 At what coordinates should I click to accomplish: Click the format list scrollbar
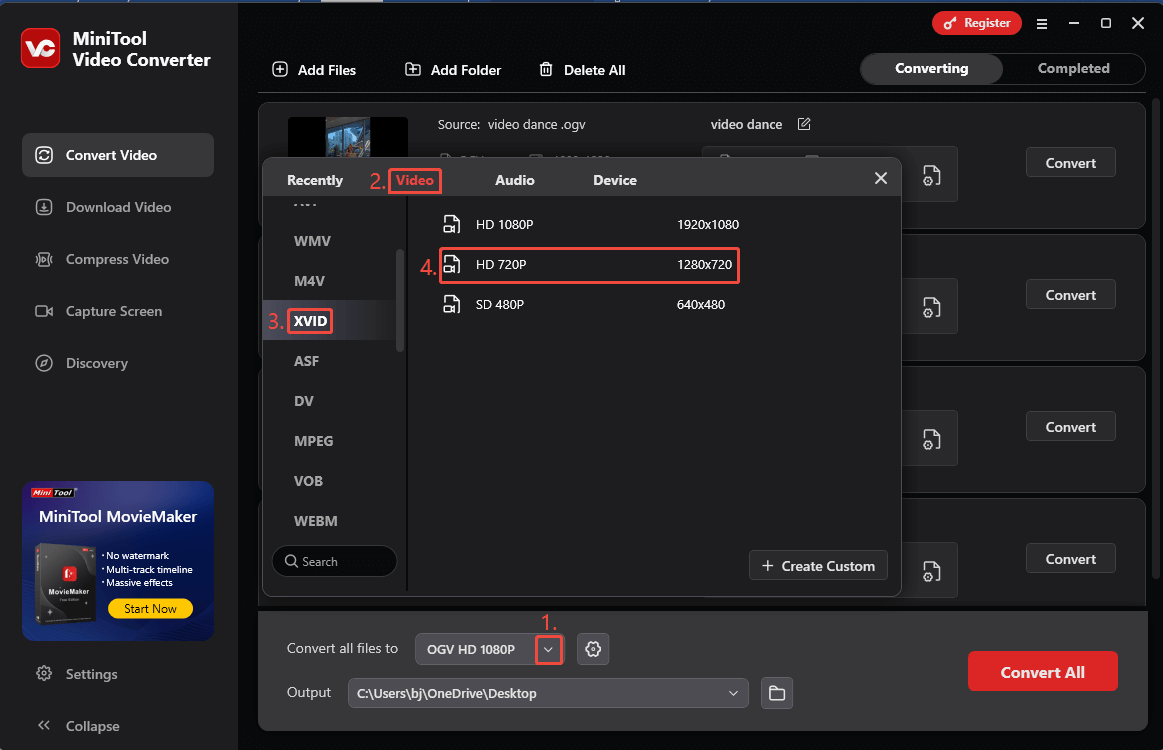(401, 300)
